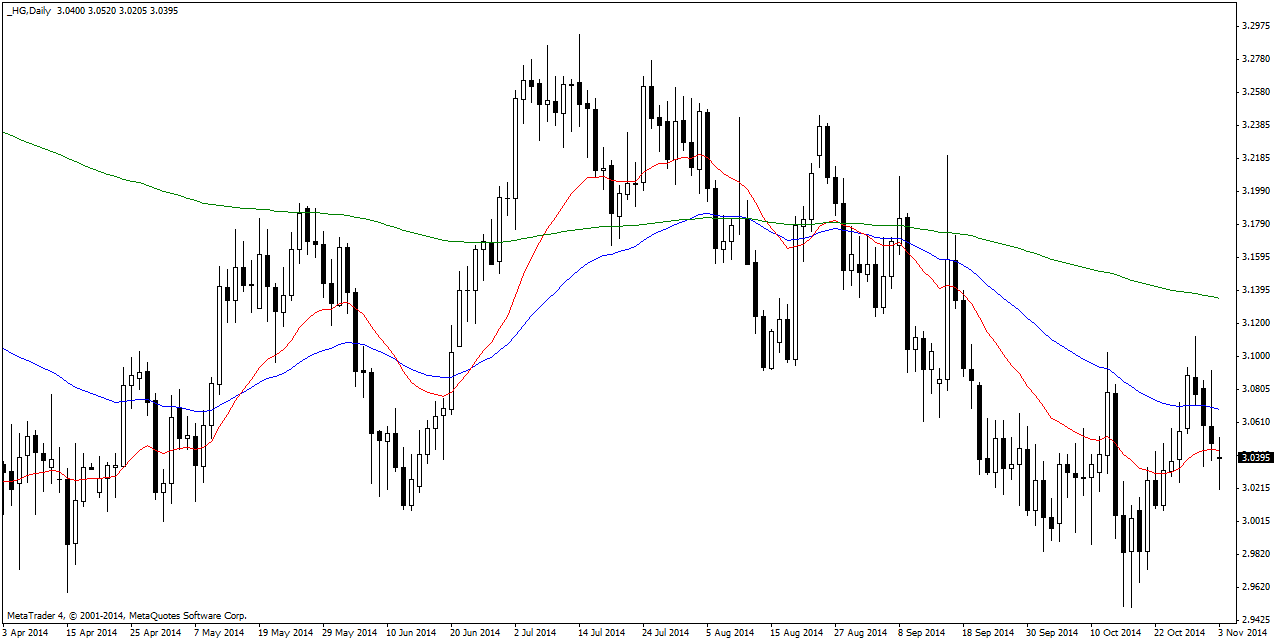Image resolution: width=1276 pixels, height=641 pixels.
Task: Select the 3.1000 price level label
Action: pos(1254,356)
